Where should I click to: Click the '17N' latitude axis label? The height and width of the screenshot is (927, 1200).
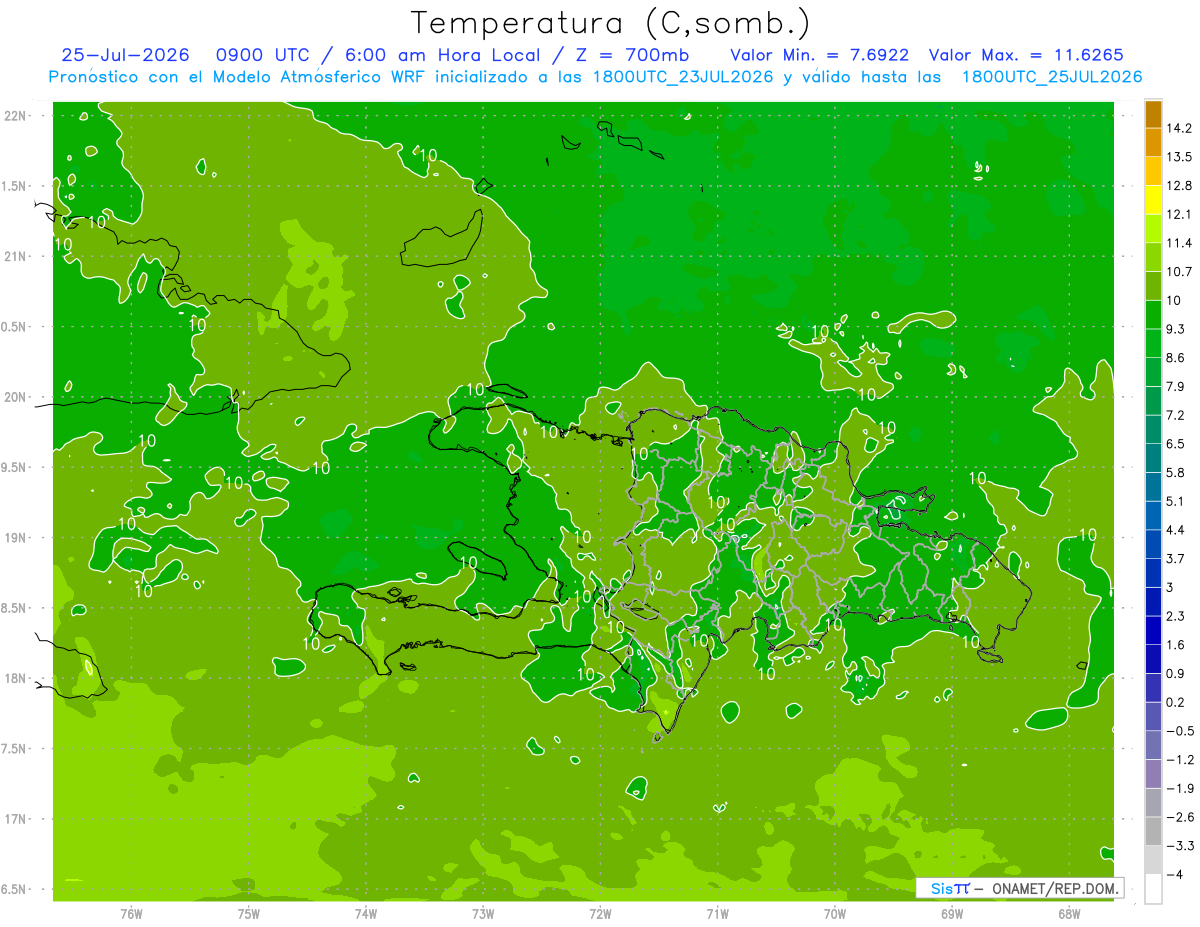[16, 819]
